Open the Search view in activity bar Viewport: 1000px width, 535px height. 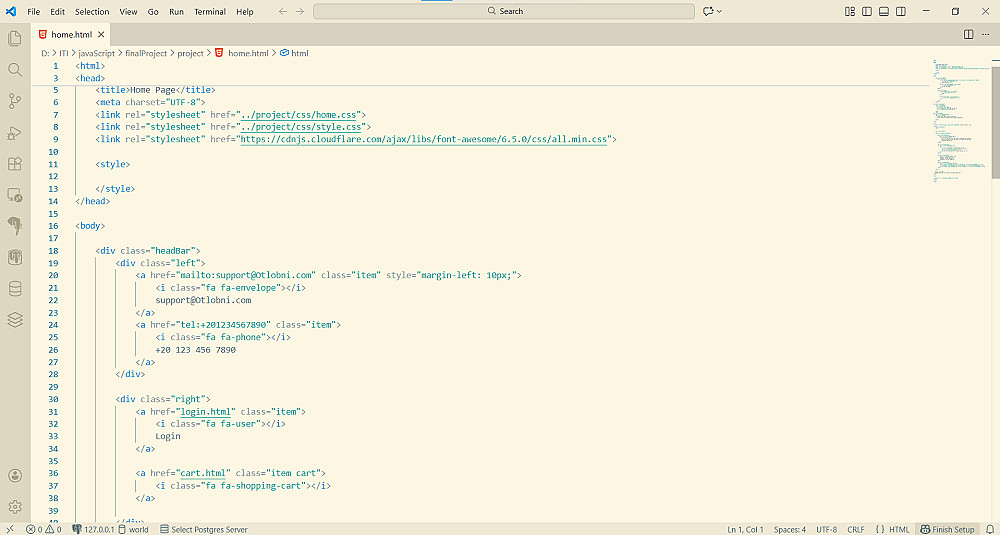pos(15,70)
